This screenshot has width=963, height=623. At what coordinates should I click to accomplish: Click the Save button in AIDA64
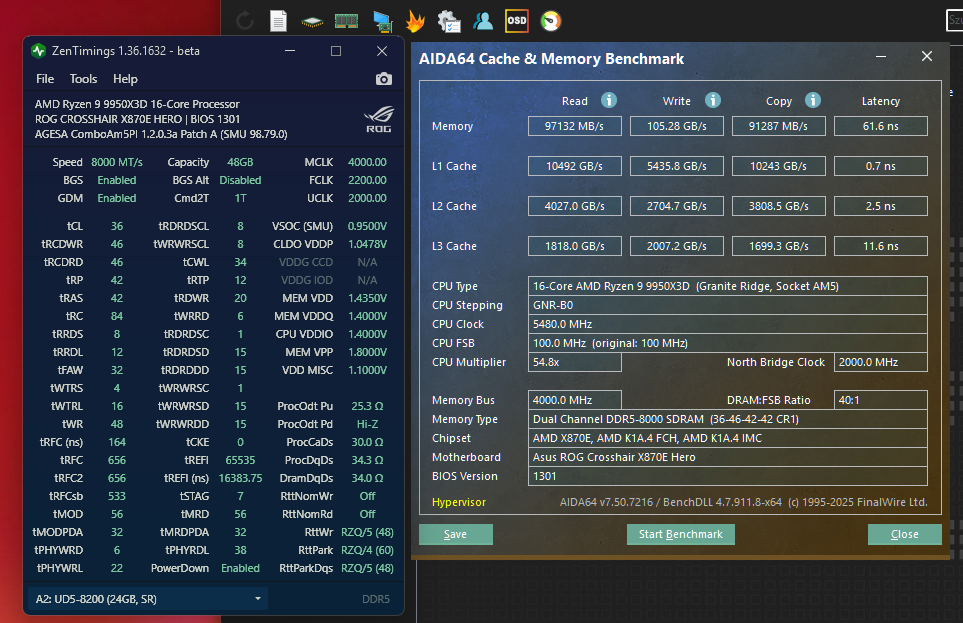(455, 534)
